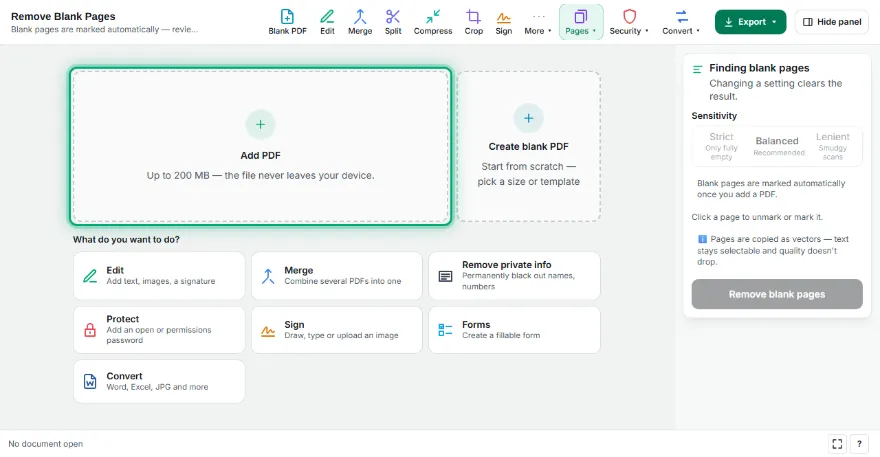Open the Merge tool in toolbar
880x457 pixels.
coord(360,22)
